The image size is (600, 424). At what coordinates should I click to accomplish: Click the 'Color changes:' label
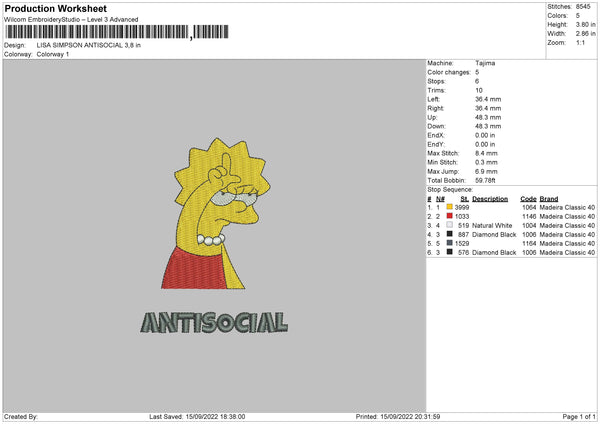tap(449, 72)
